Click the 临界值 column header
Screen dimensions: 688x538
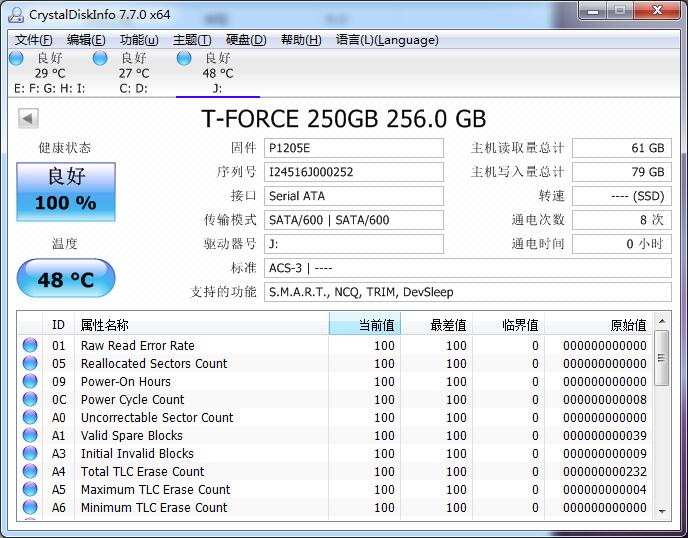click(509, 325)
